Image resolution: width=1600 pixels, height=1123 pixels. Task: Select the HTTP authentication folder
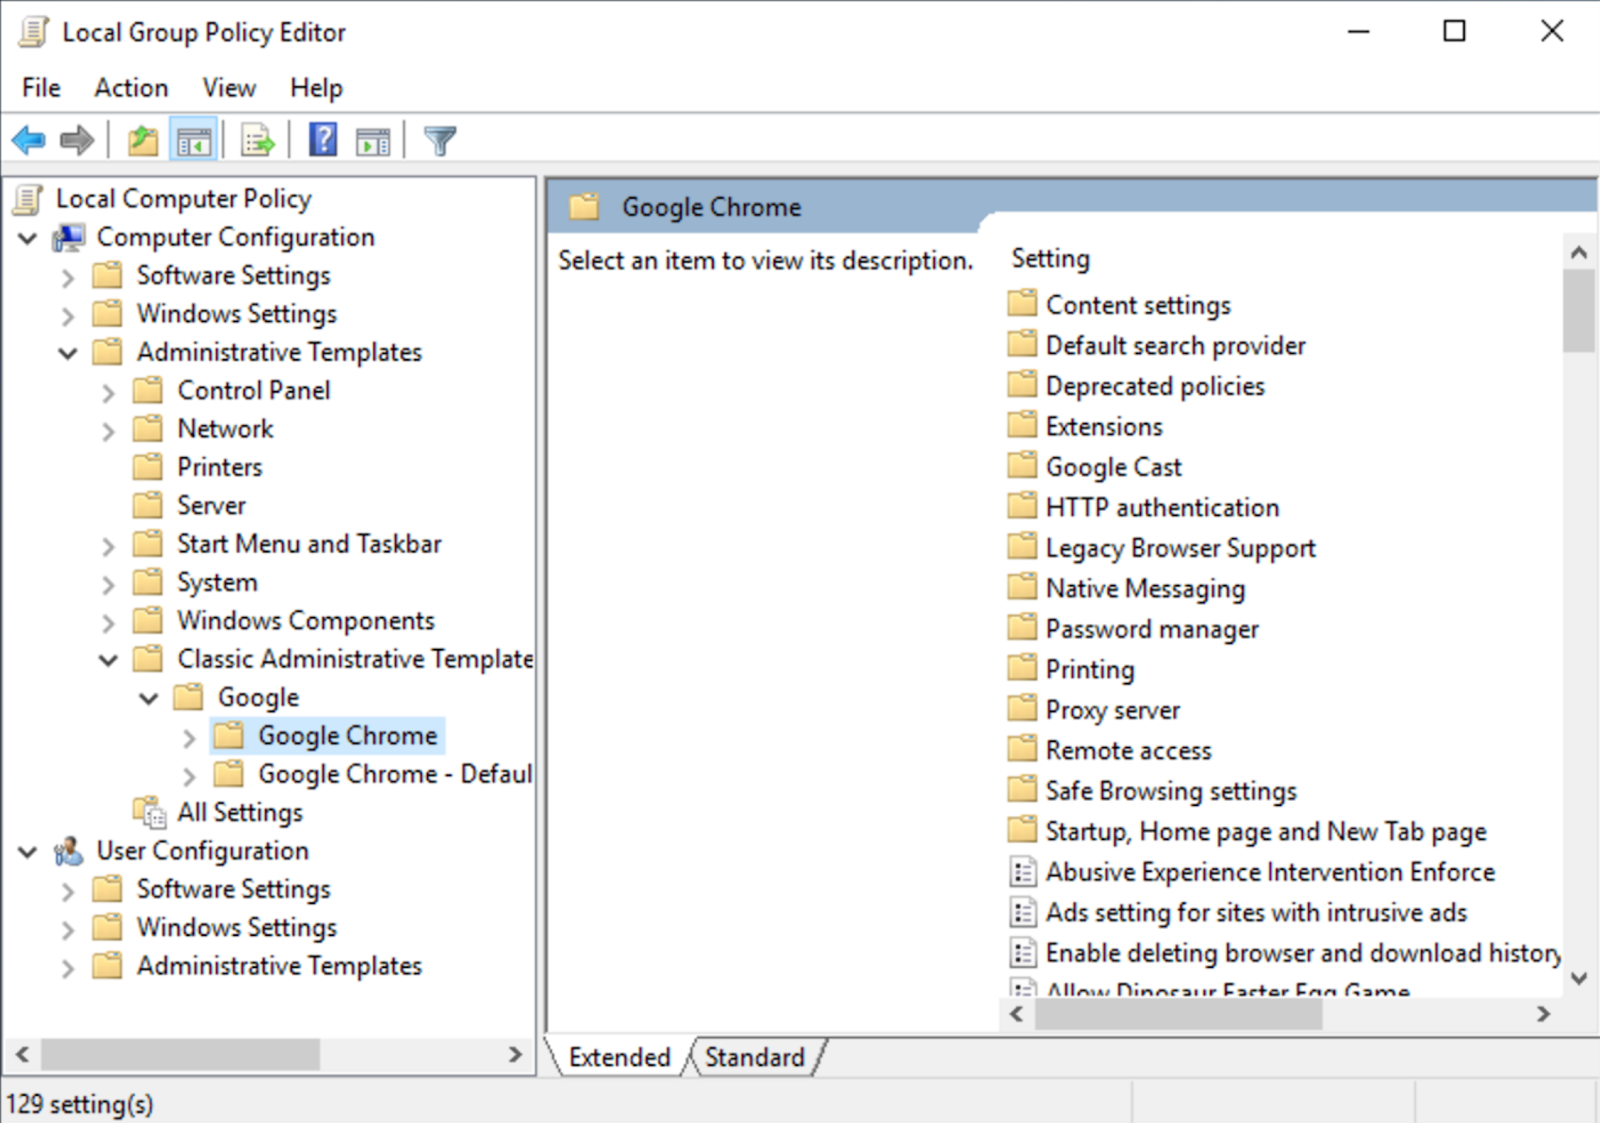point(1162,507)
